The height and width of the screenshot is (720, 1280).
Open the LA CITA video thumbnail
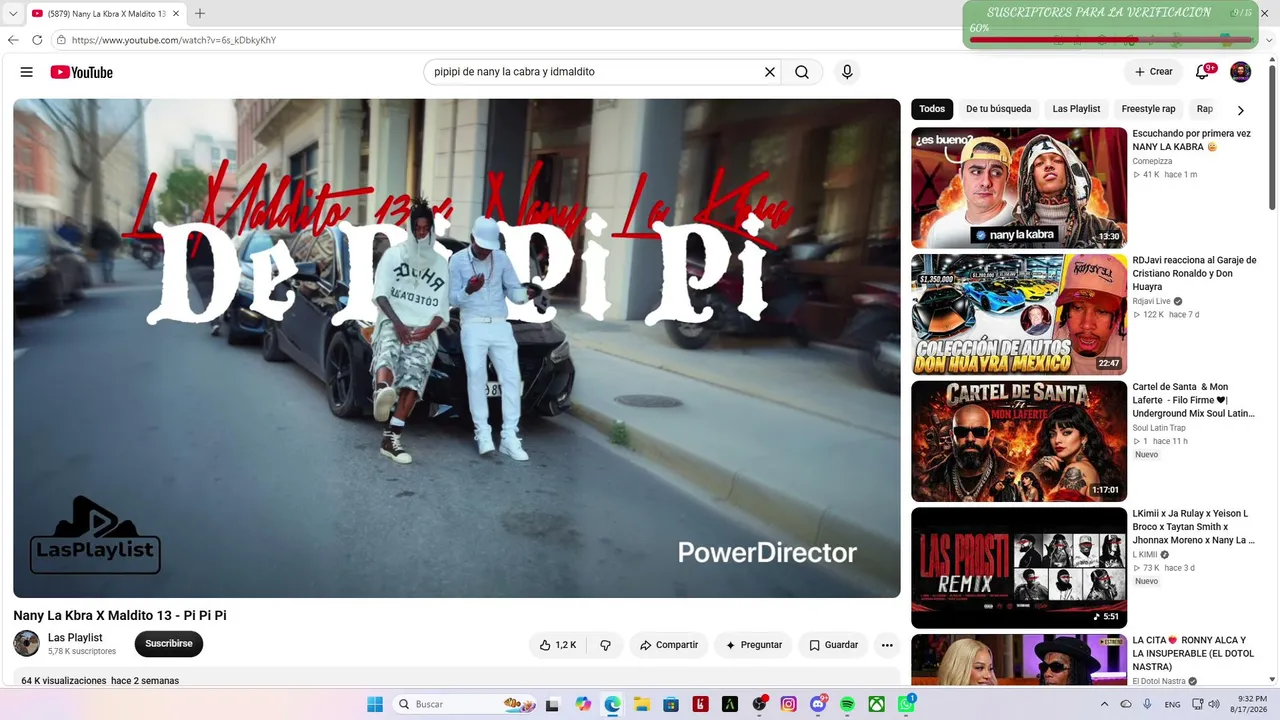[x=1019, y=660]
